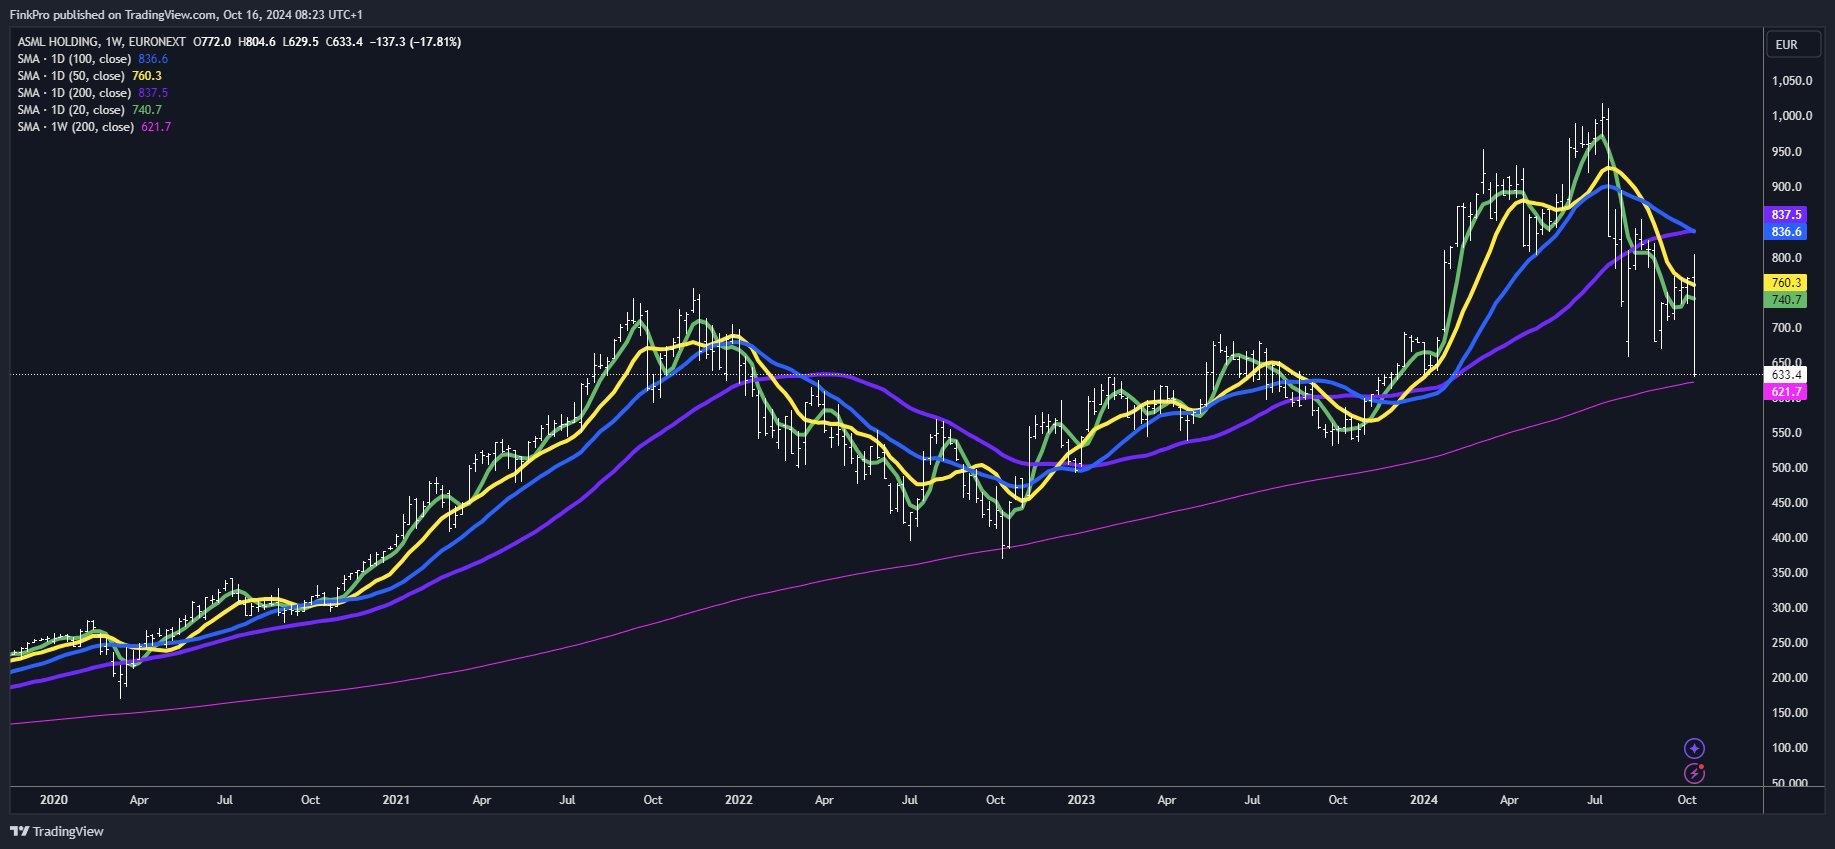Click the 550.0 price axis label
1835x849 pixels.
[1786, 433]
